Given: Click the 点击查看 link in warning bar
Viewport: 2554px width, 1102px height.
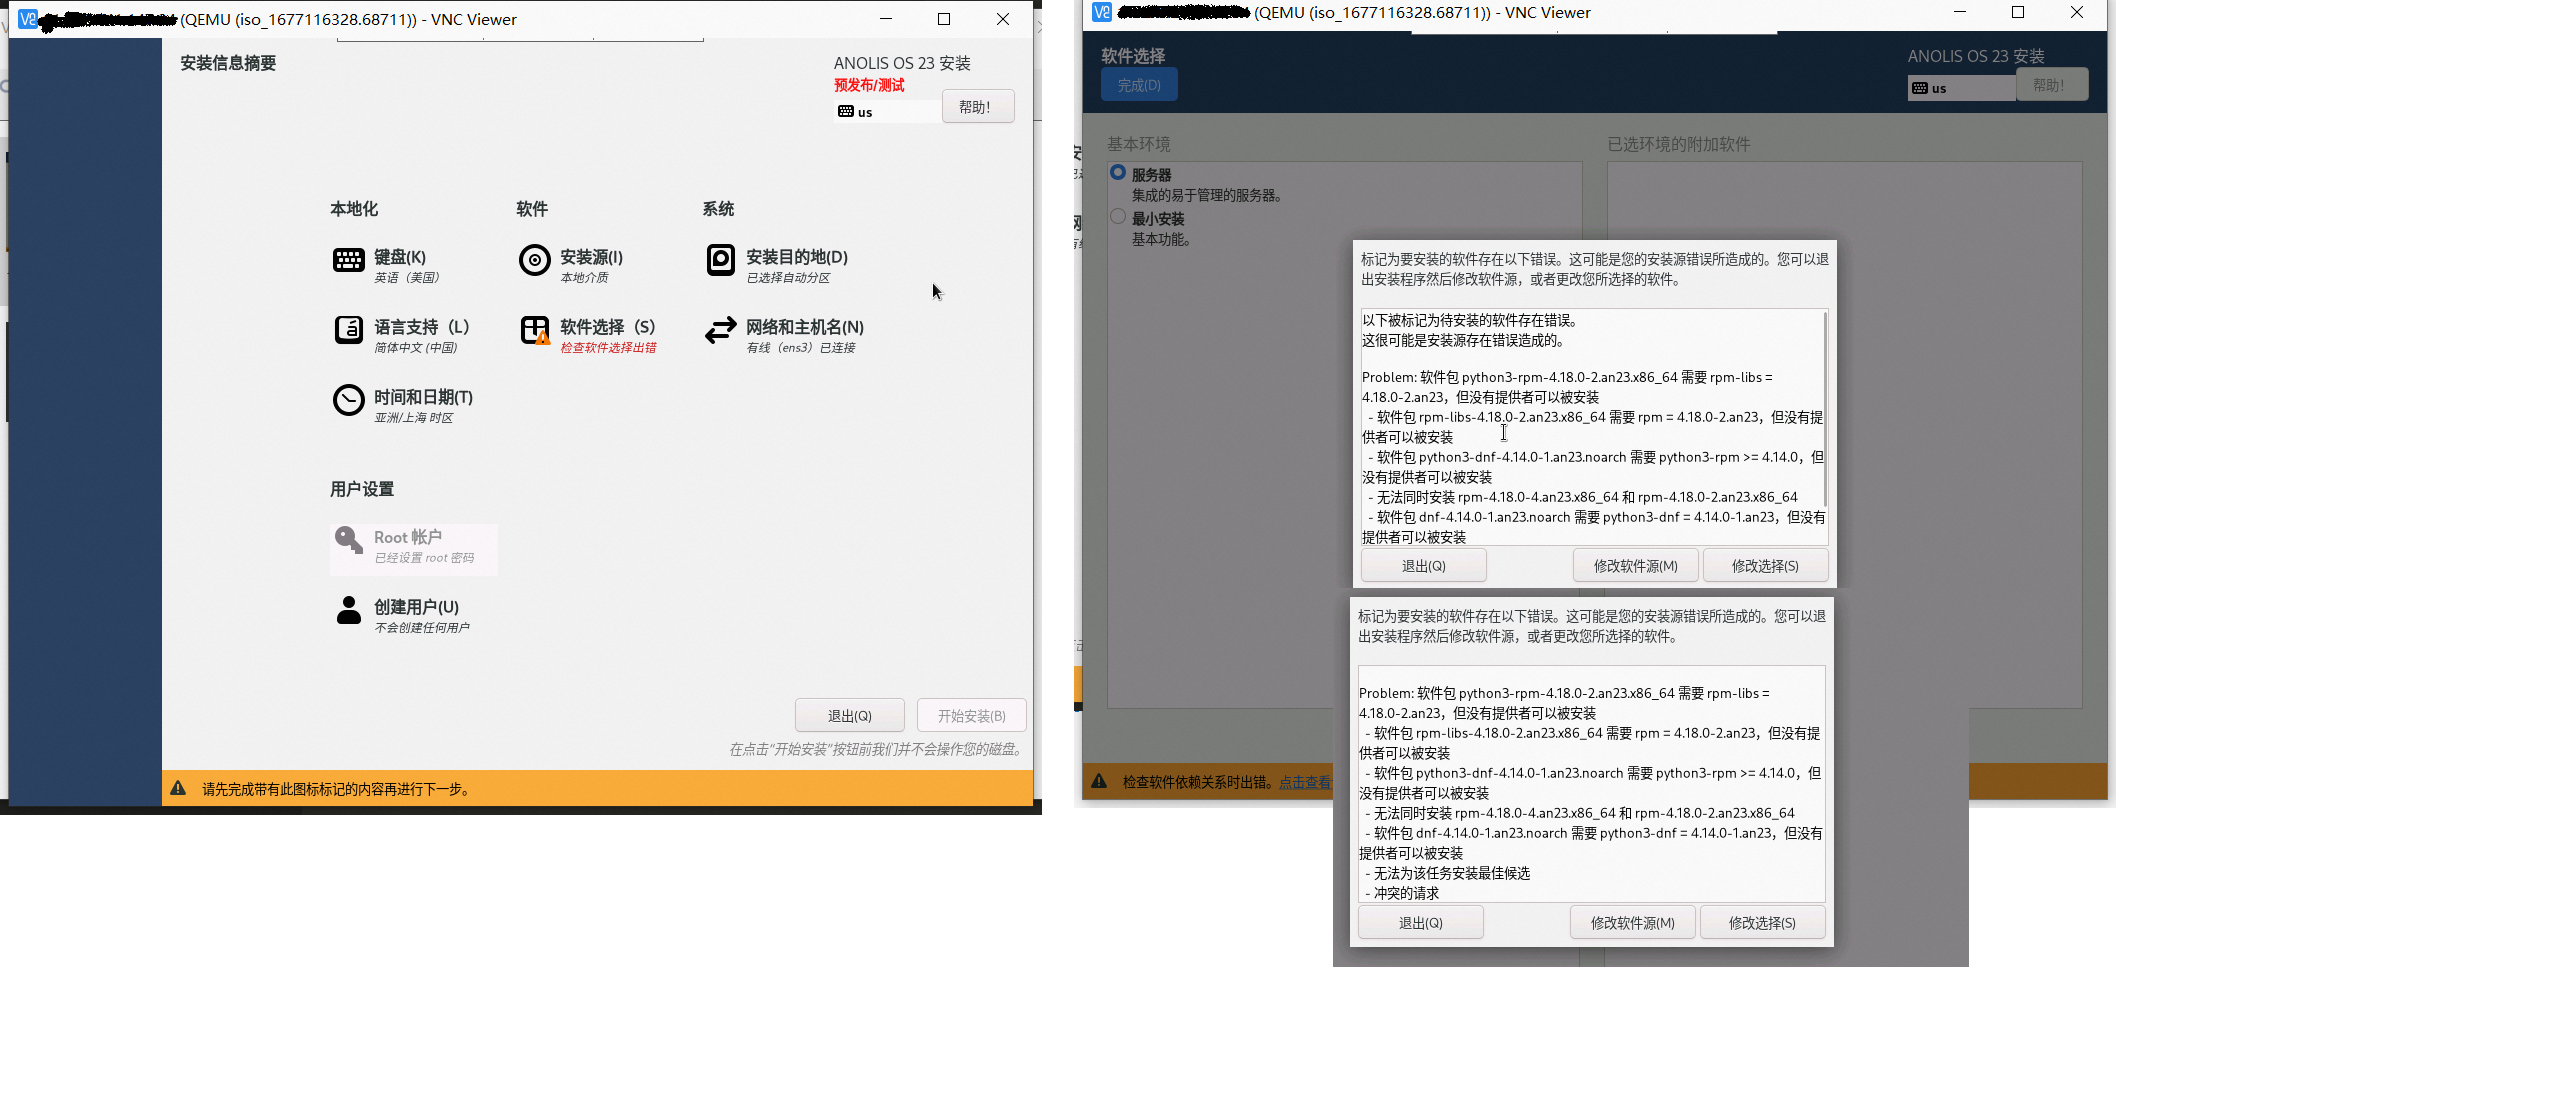Looking at the screenshot, I should [x=1305, y=782].
